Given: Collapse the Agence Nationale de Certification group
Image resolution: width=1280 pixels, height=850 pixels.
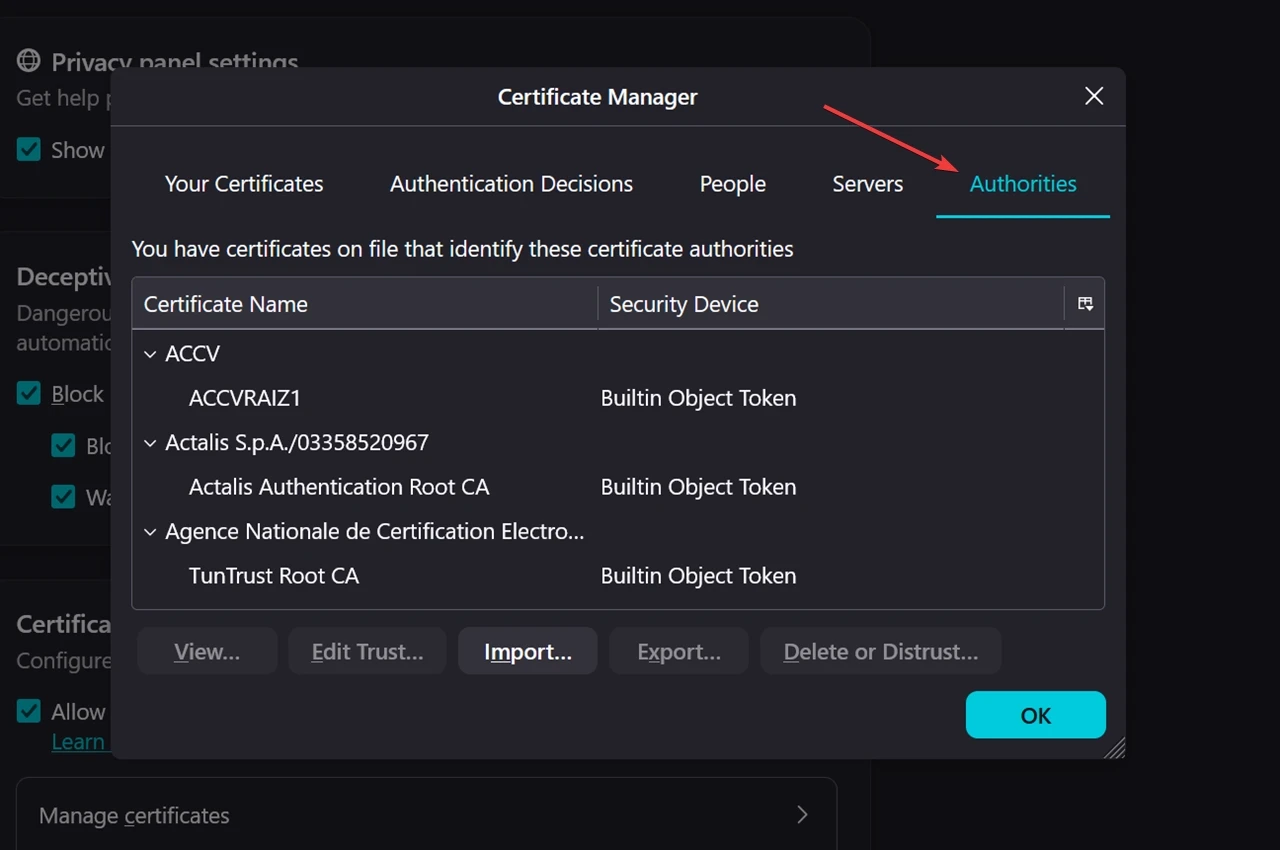Looking at the screenshot, I should (x=150, y=532).
